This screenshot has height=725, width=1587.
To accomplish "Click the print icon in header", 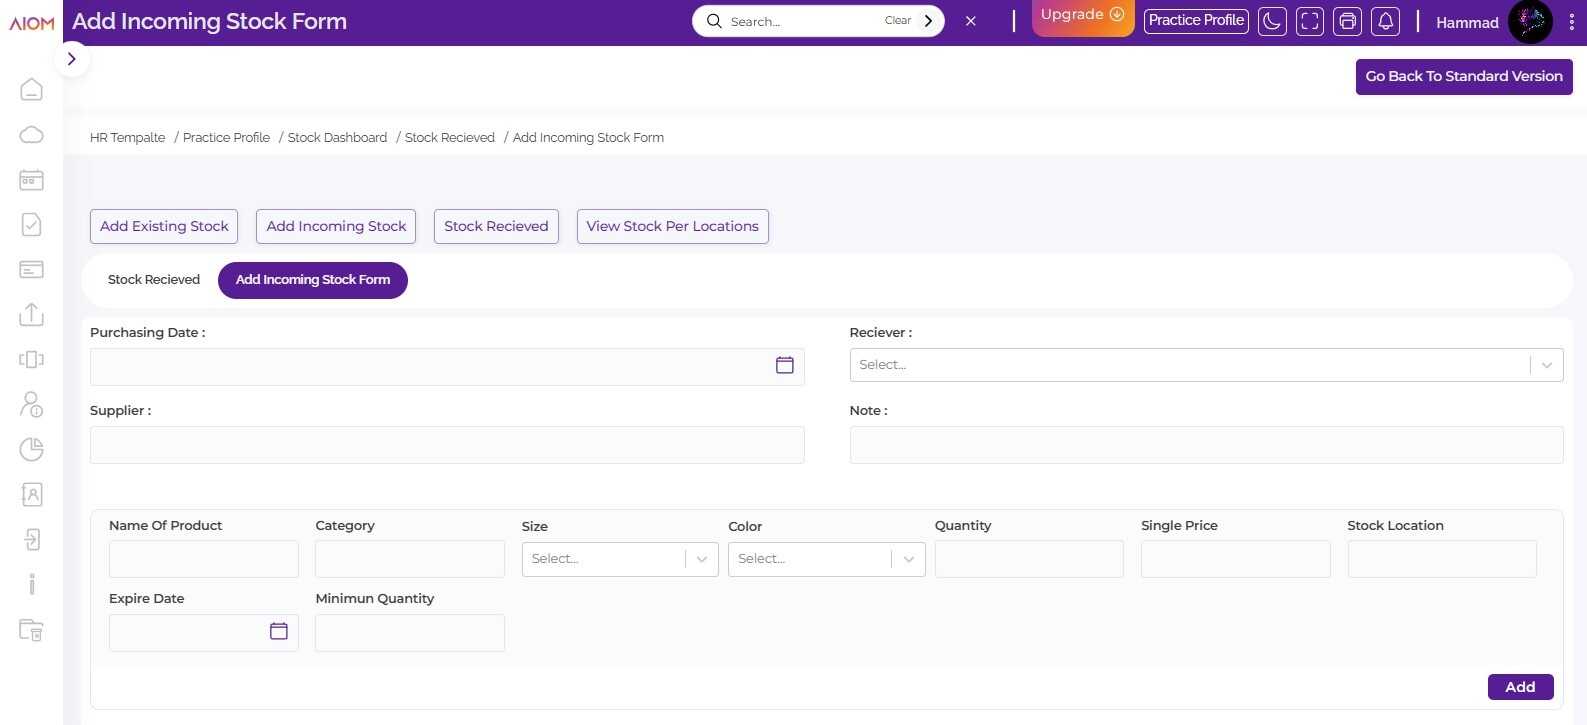I will click(1347, 21).
